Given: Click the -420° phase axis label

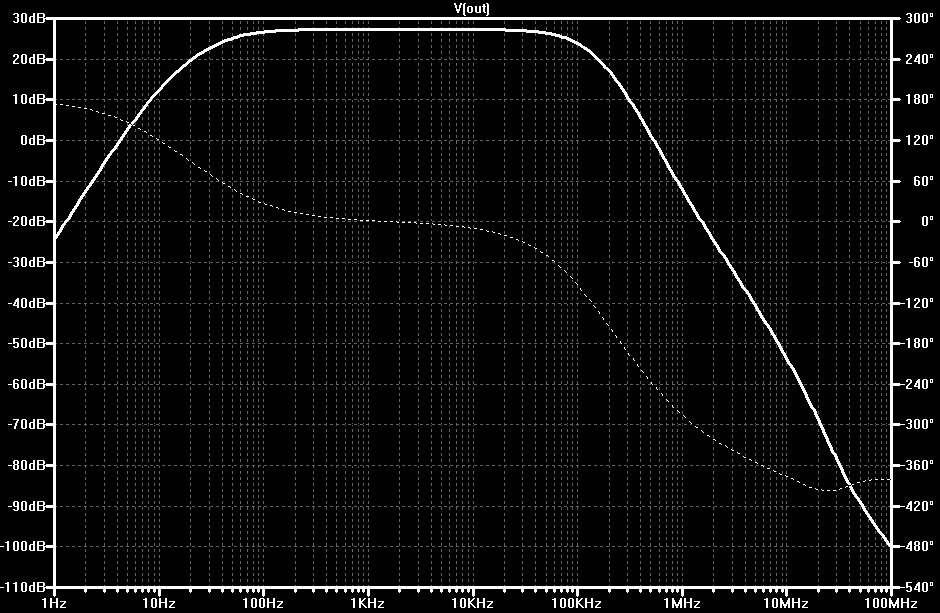Looking at the screenshot, I should (x=917, y=506).
